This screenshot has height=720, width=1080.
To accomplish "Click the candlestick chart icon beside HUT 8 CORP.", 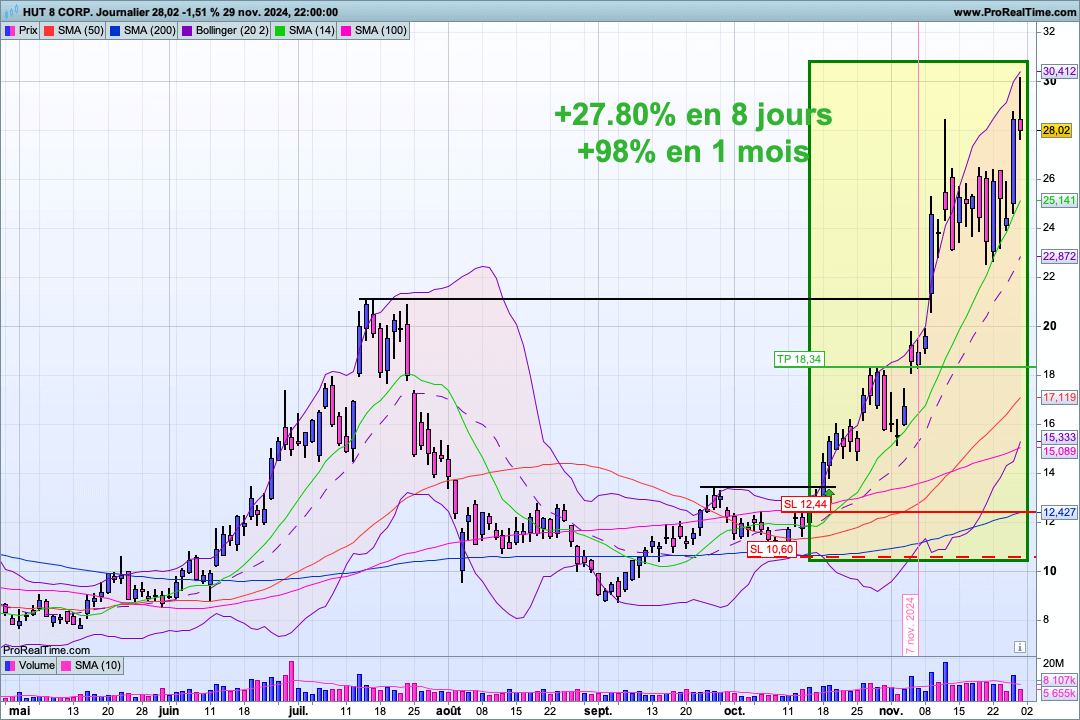I will (x=11, y=12).
